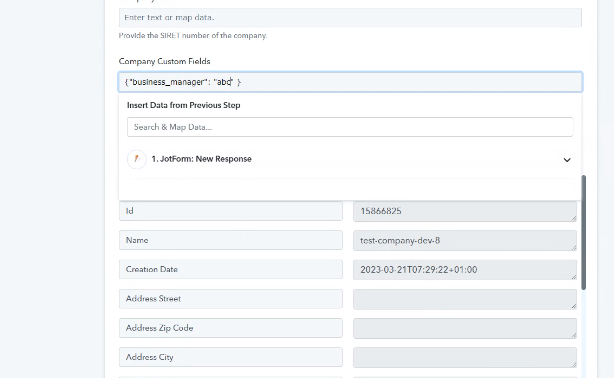
Task: Click the Id label field
Action: click(231, 211)
